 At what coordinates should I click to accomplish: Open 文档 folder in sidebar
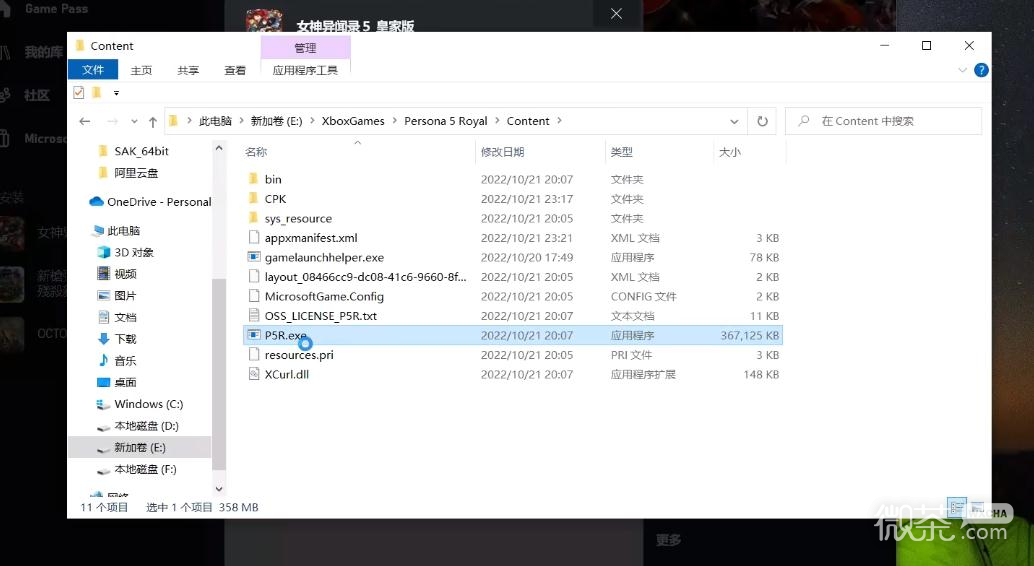(x=117, y=317)
